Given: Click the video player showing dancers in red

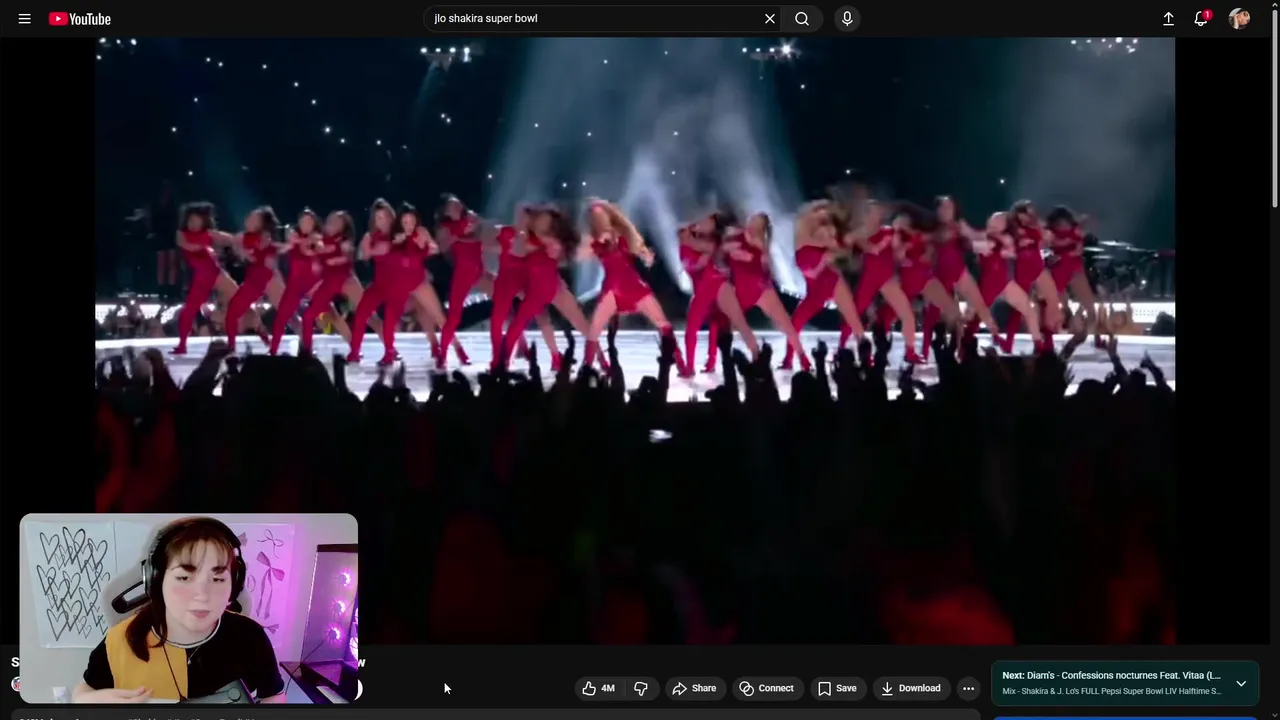Looking at the screenshot, I should [x=635, y=340].
